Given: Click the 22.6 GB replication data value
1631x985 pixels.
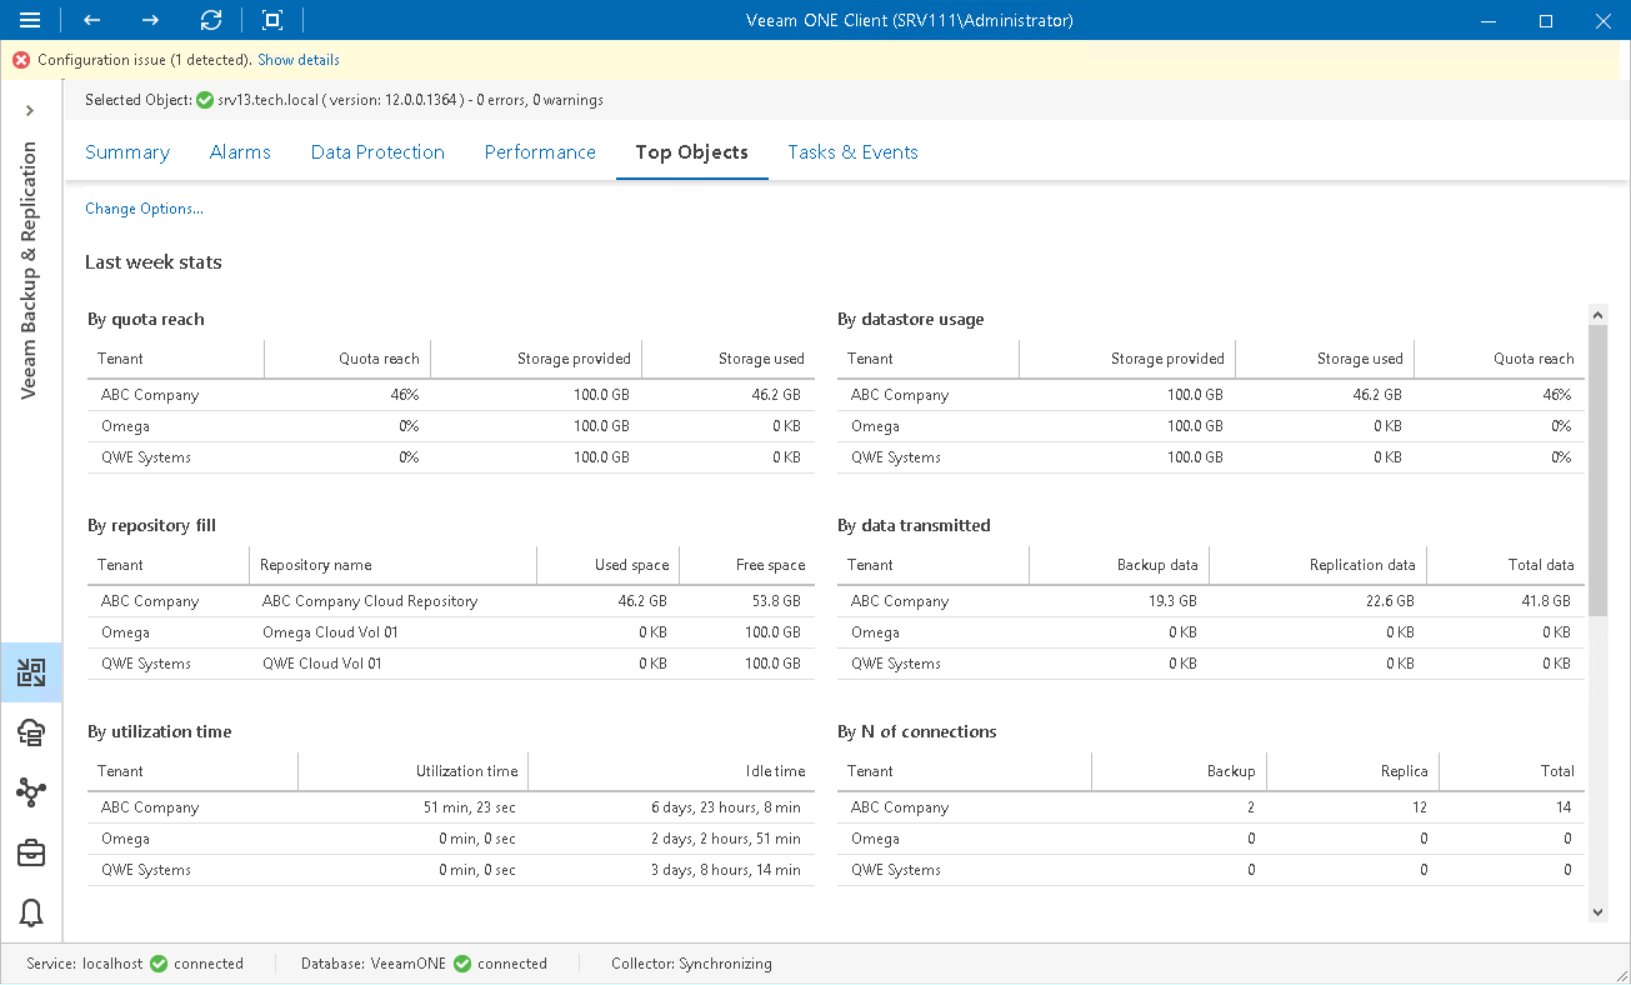Looking at the screenshot, I should [x=1390, y=601].
